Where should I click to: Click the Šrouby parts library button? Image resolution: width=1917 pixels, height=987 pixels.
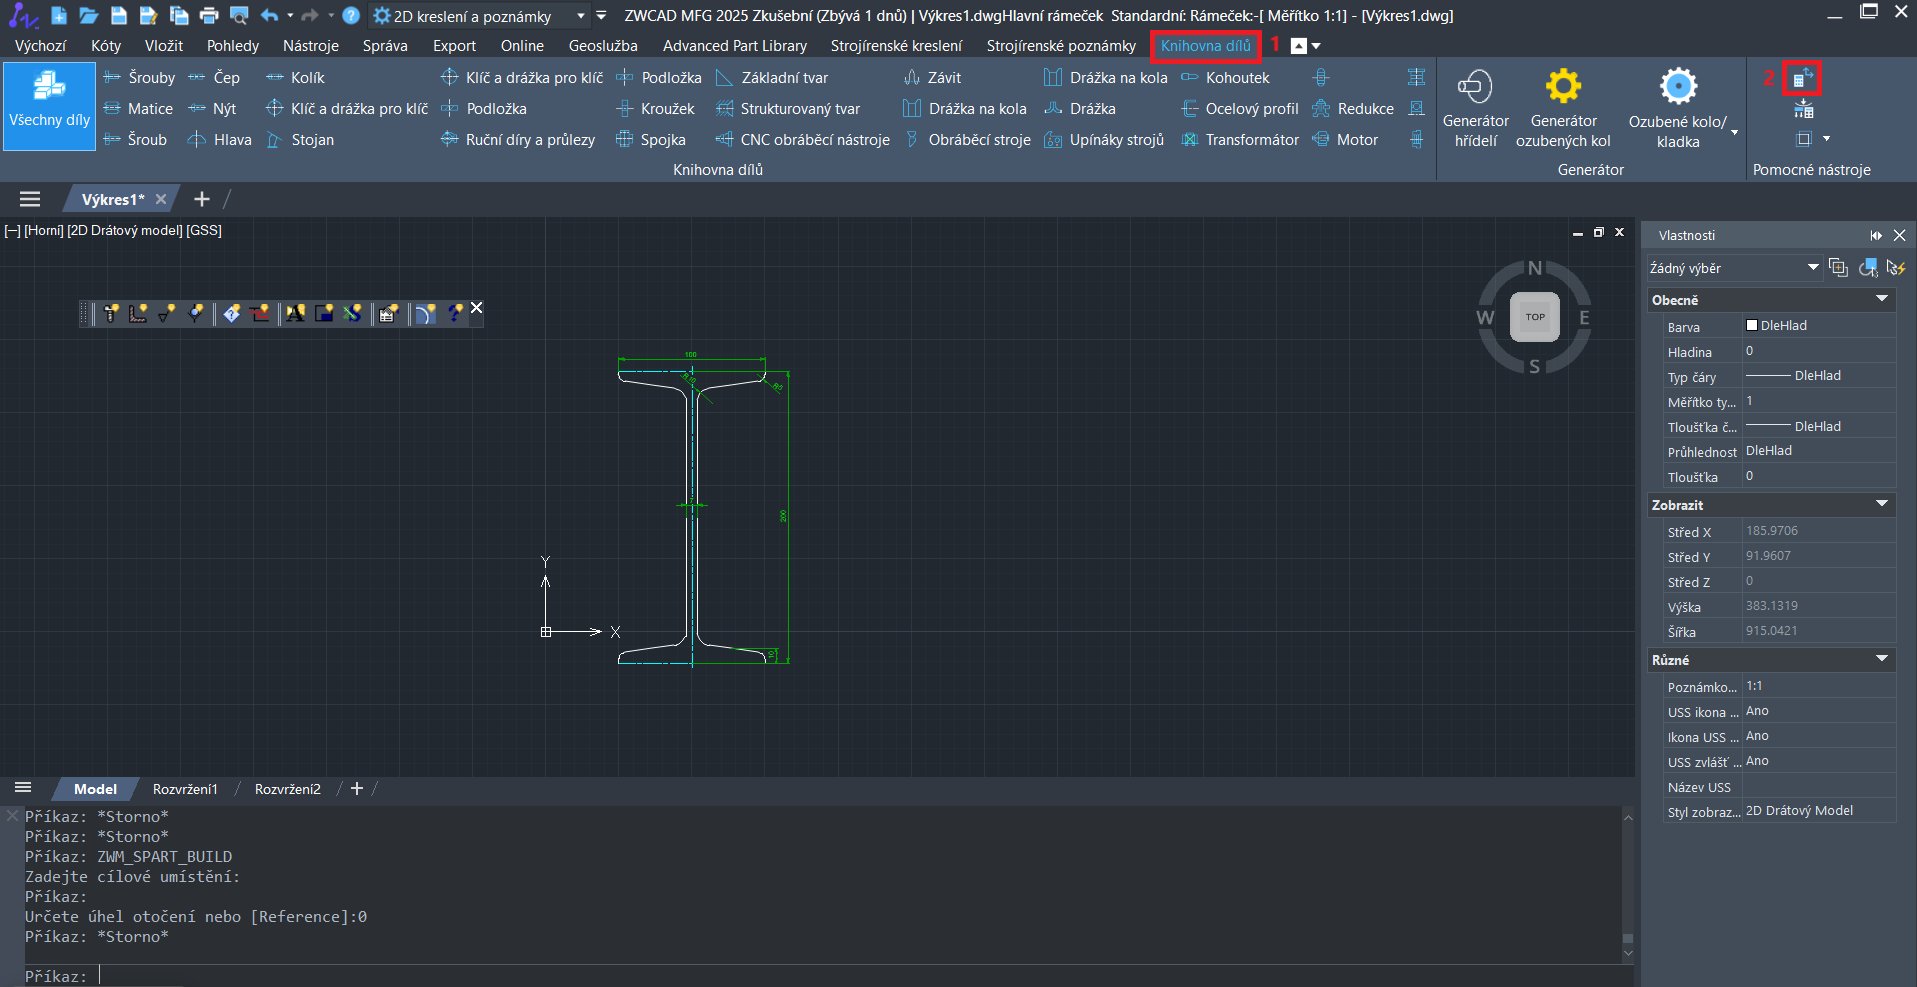pyautogui.click(x=140, y=78)
